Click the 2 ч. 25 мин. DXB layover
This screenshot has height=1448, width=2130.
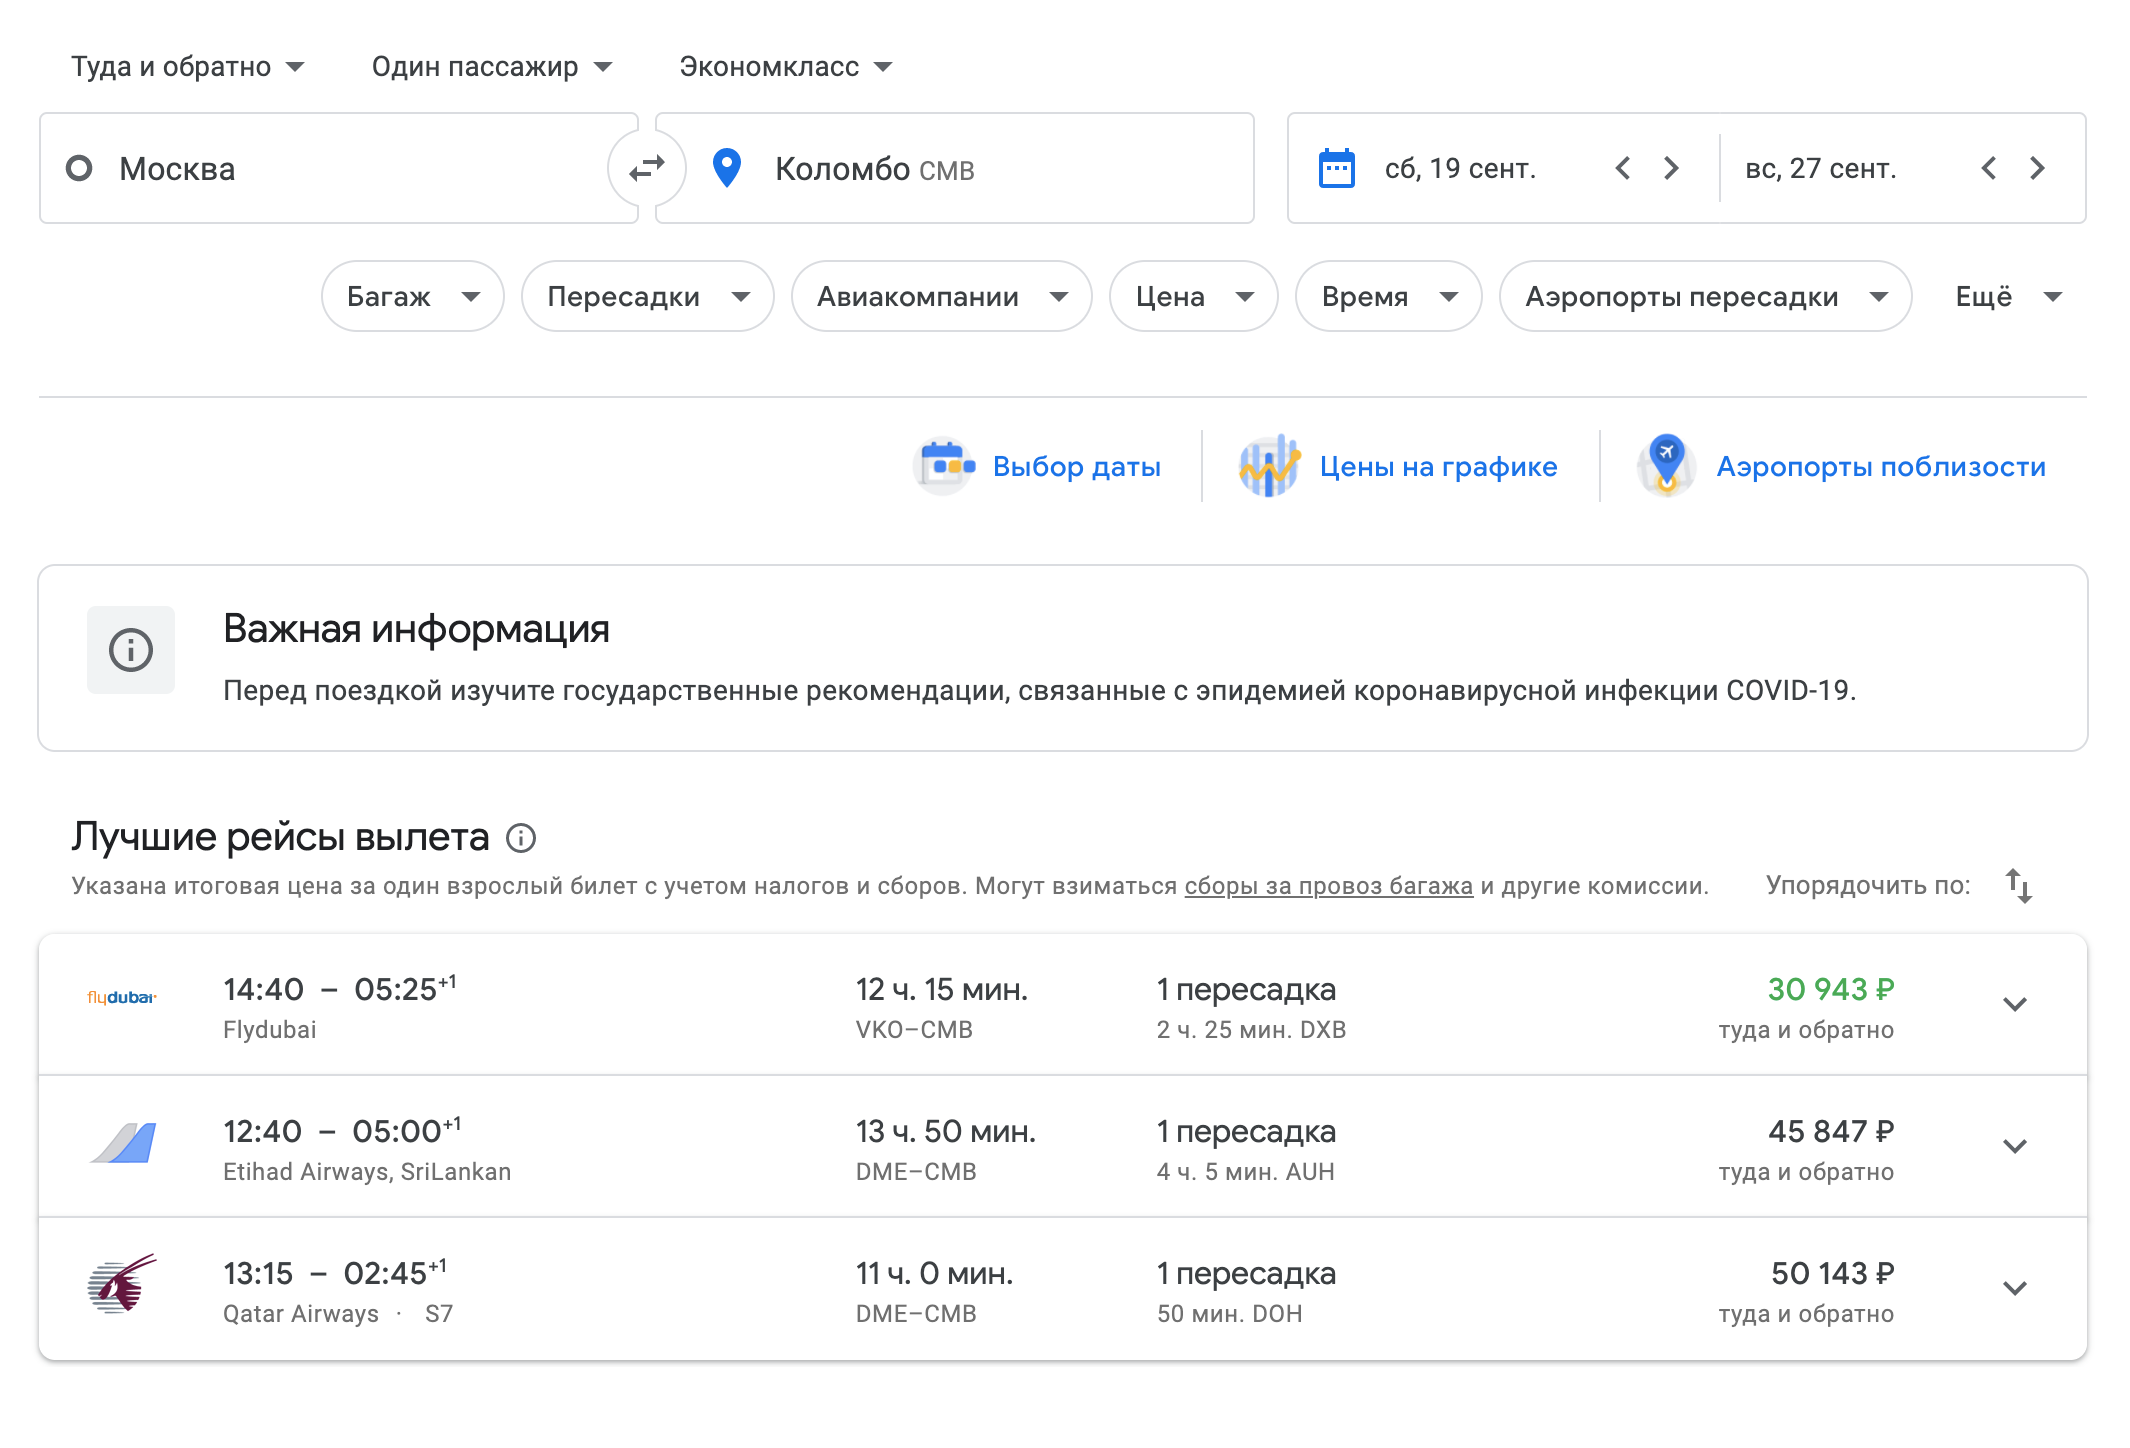1252,1030
